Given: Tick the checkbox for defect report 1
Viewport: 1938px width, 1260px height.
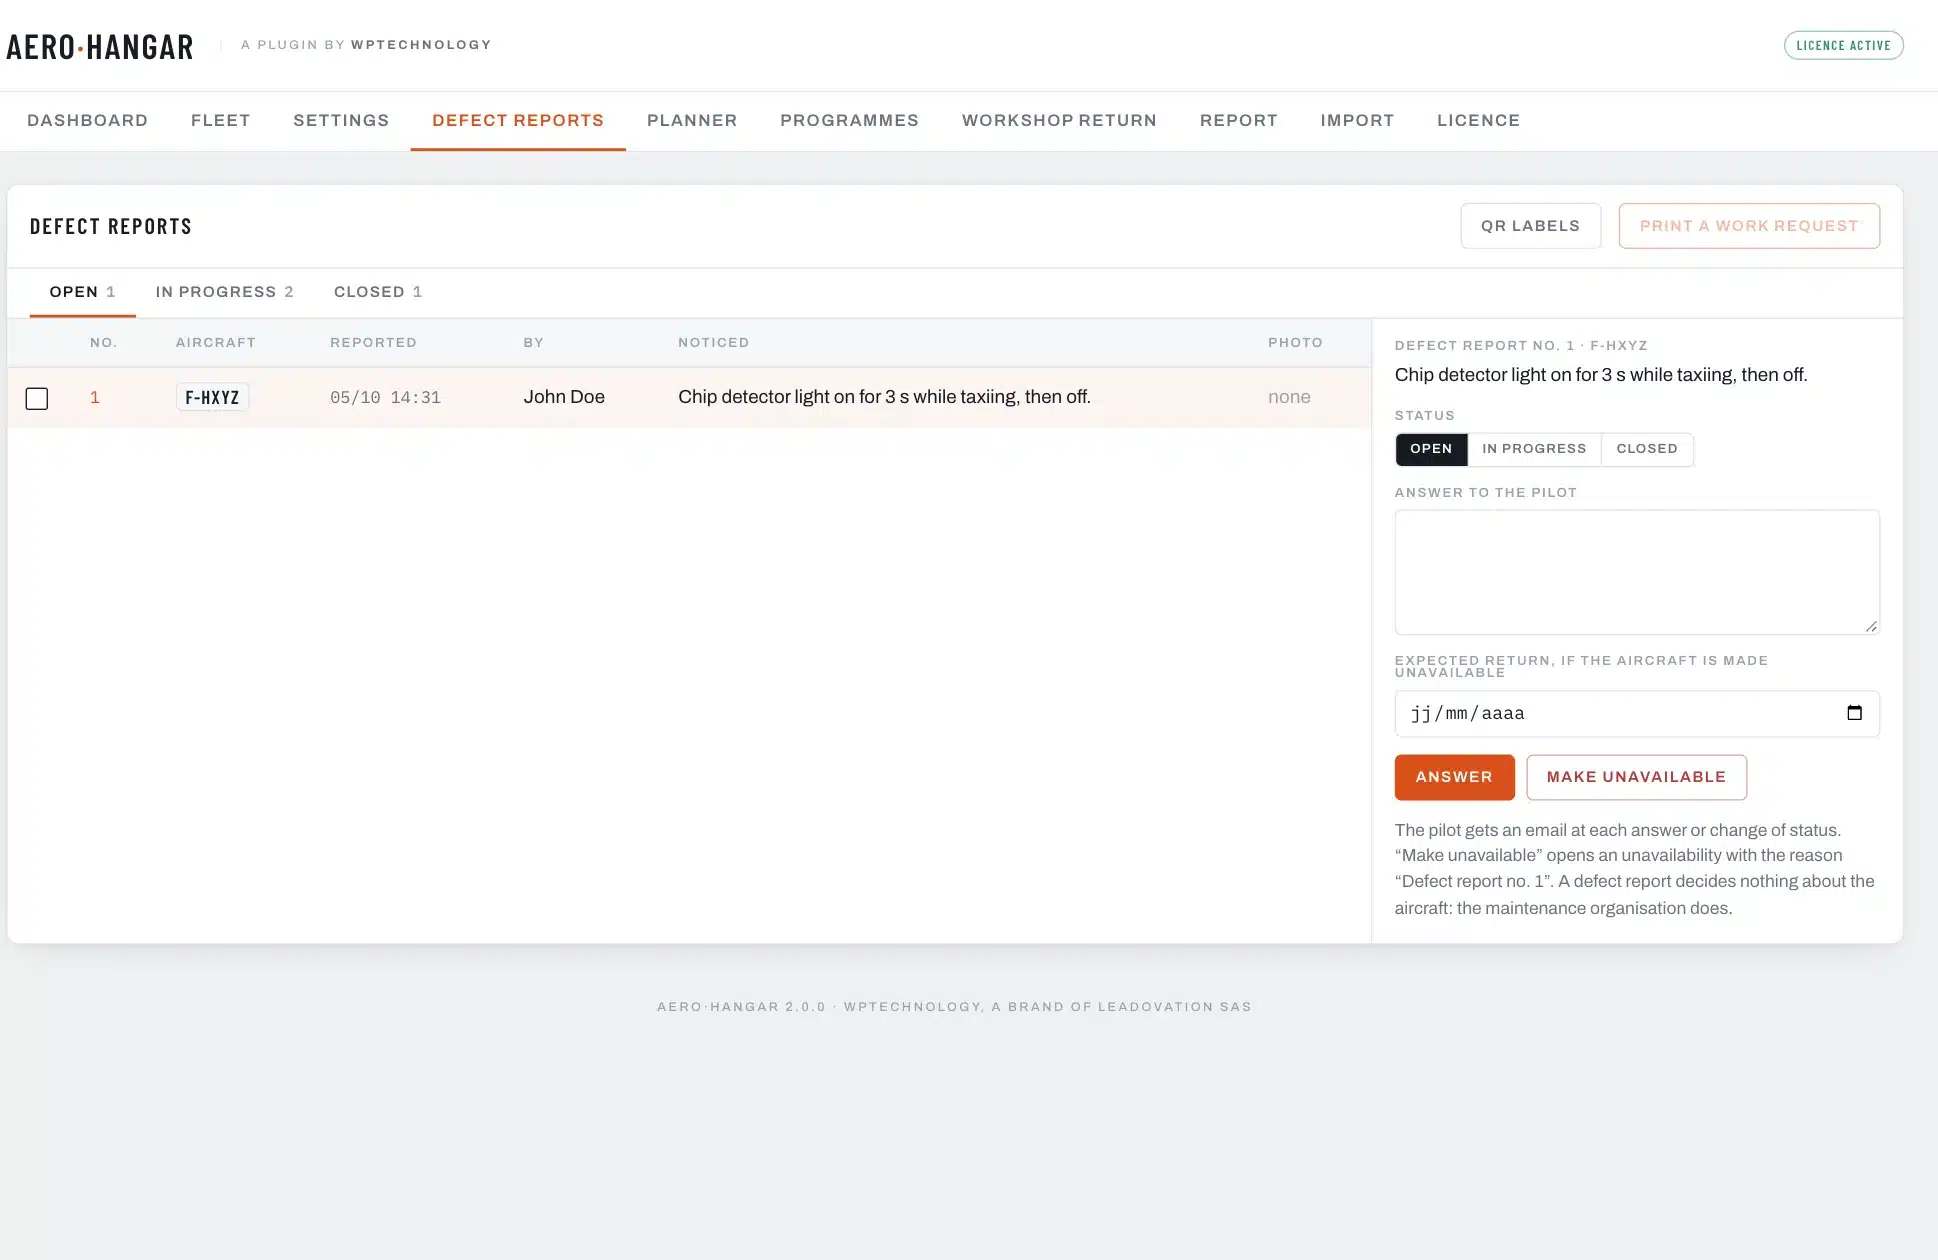Looking at the screenshot, I should 37,398.
